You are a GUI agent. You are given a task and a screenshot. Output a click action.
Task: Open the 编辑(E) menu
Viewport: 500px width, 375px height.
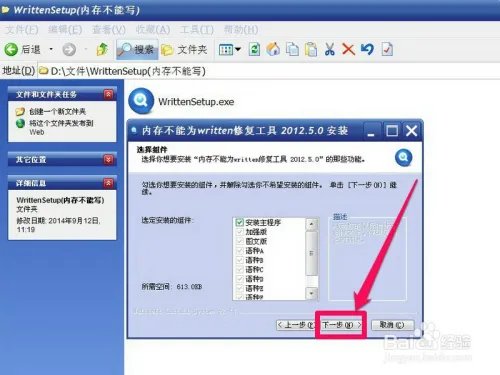(65, 30)
